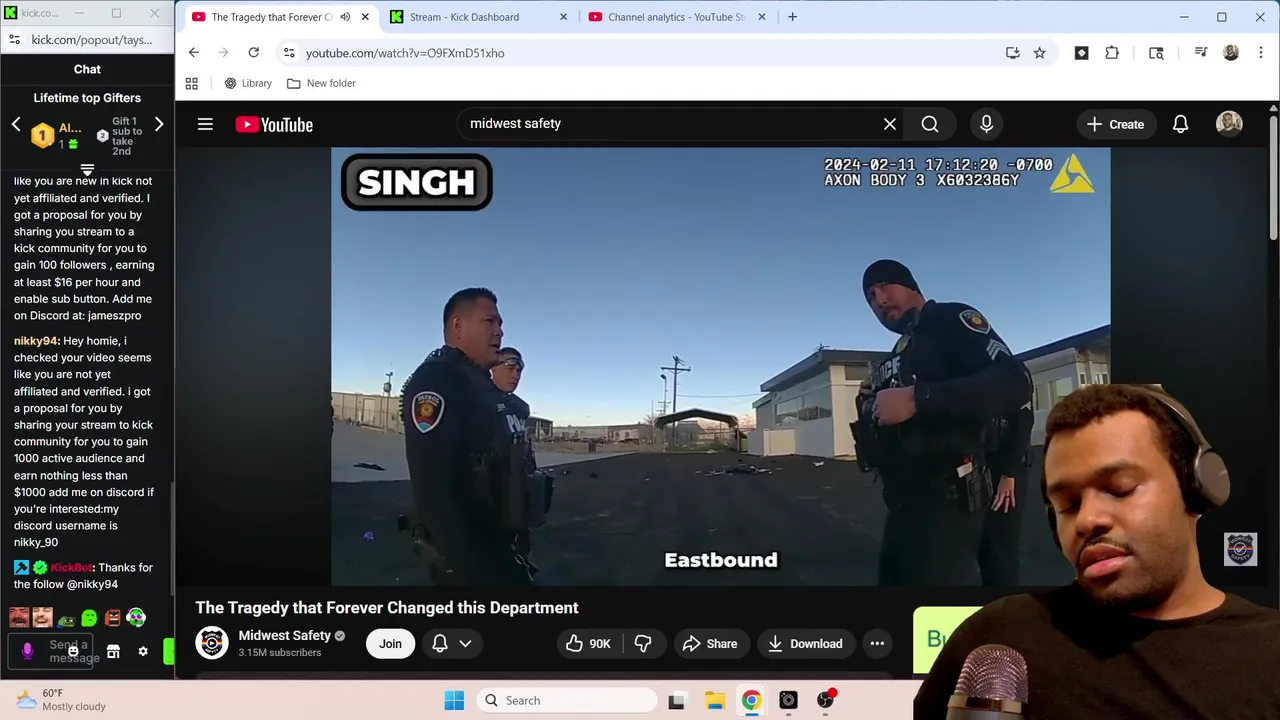Download the YouTube video

[805, 644]
